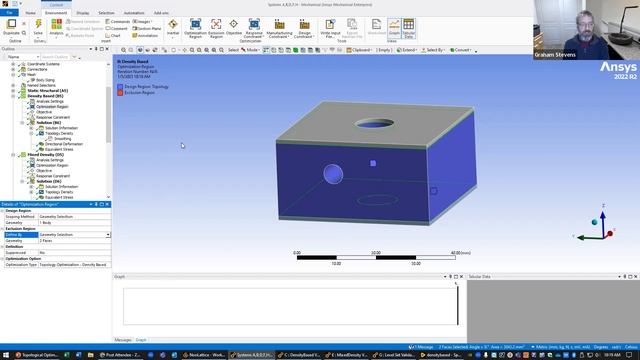640x360 pixels.
Task: Click the Scoping Method value field
Action: click(74, 217)
